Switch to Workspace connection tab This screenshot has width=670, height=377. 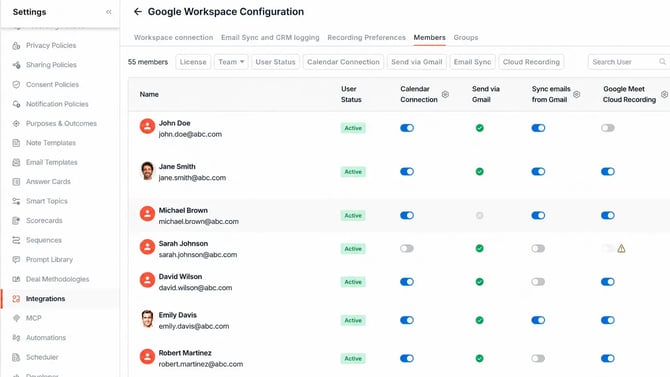(173, 38)
